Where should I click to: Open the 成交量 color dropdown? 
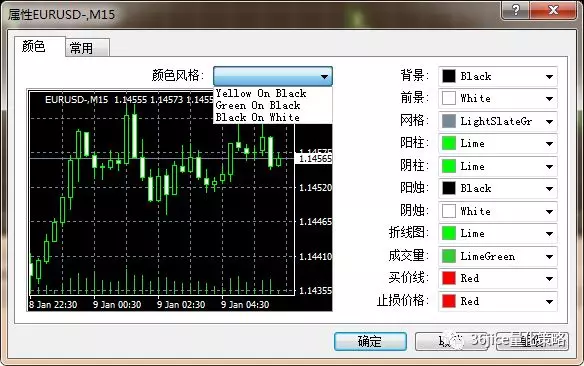[498, 257]
